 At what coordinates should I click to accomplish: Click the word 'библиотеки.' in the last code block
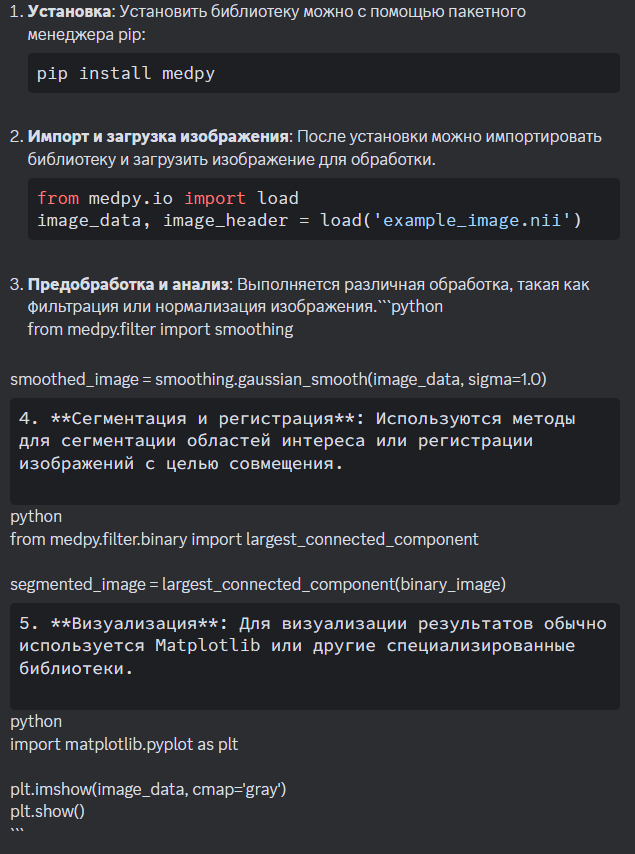click(x=76, y=668)
